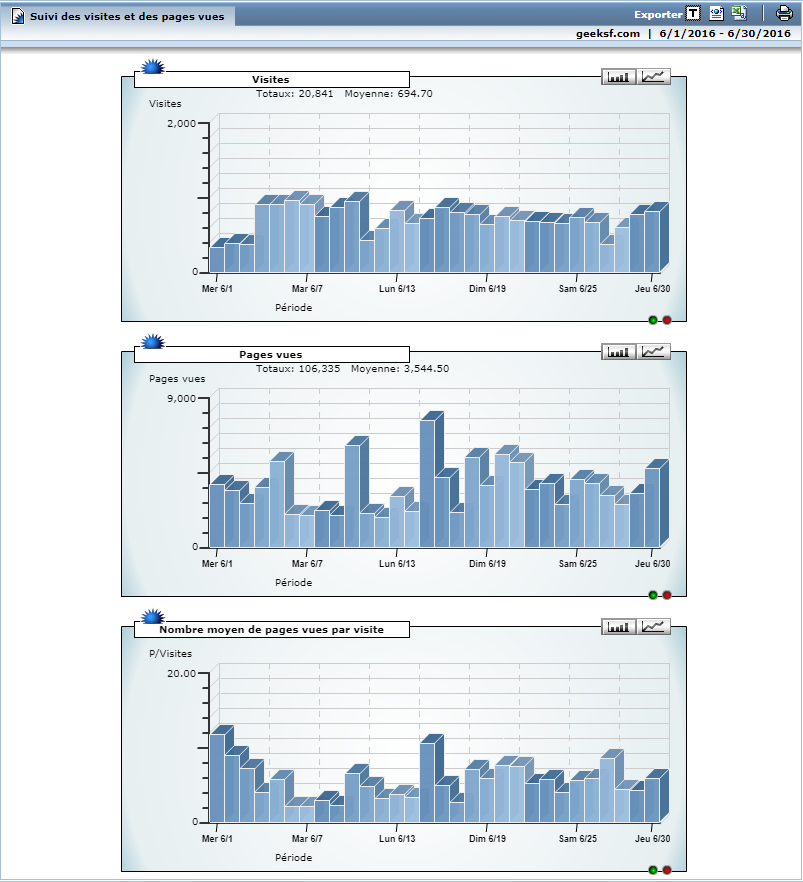Switch Visites chart to line view
Viewport: 803px width, 882px height.
[x=653, y=76]
